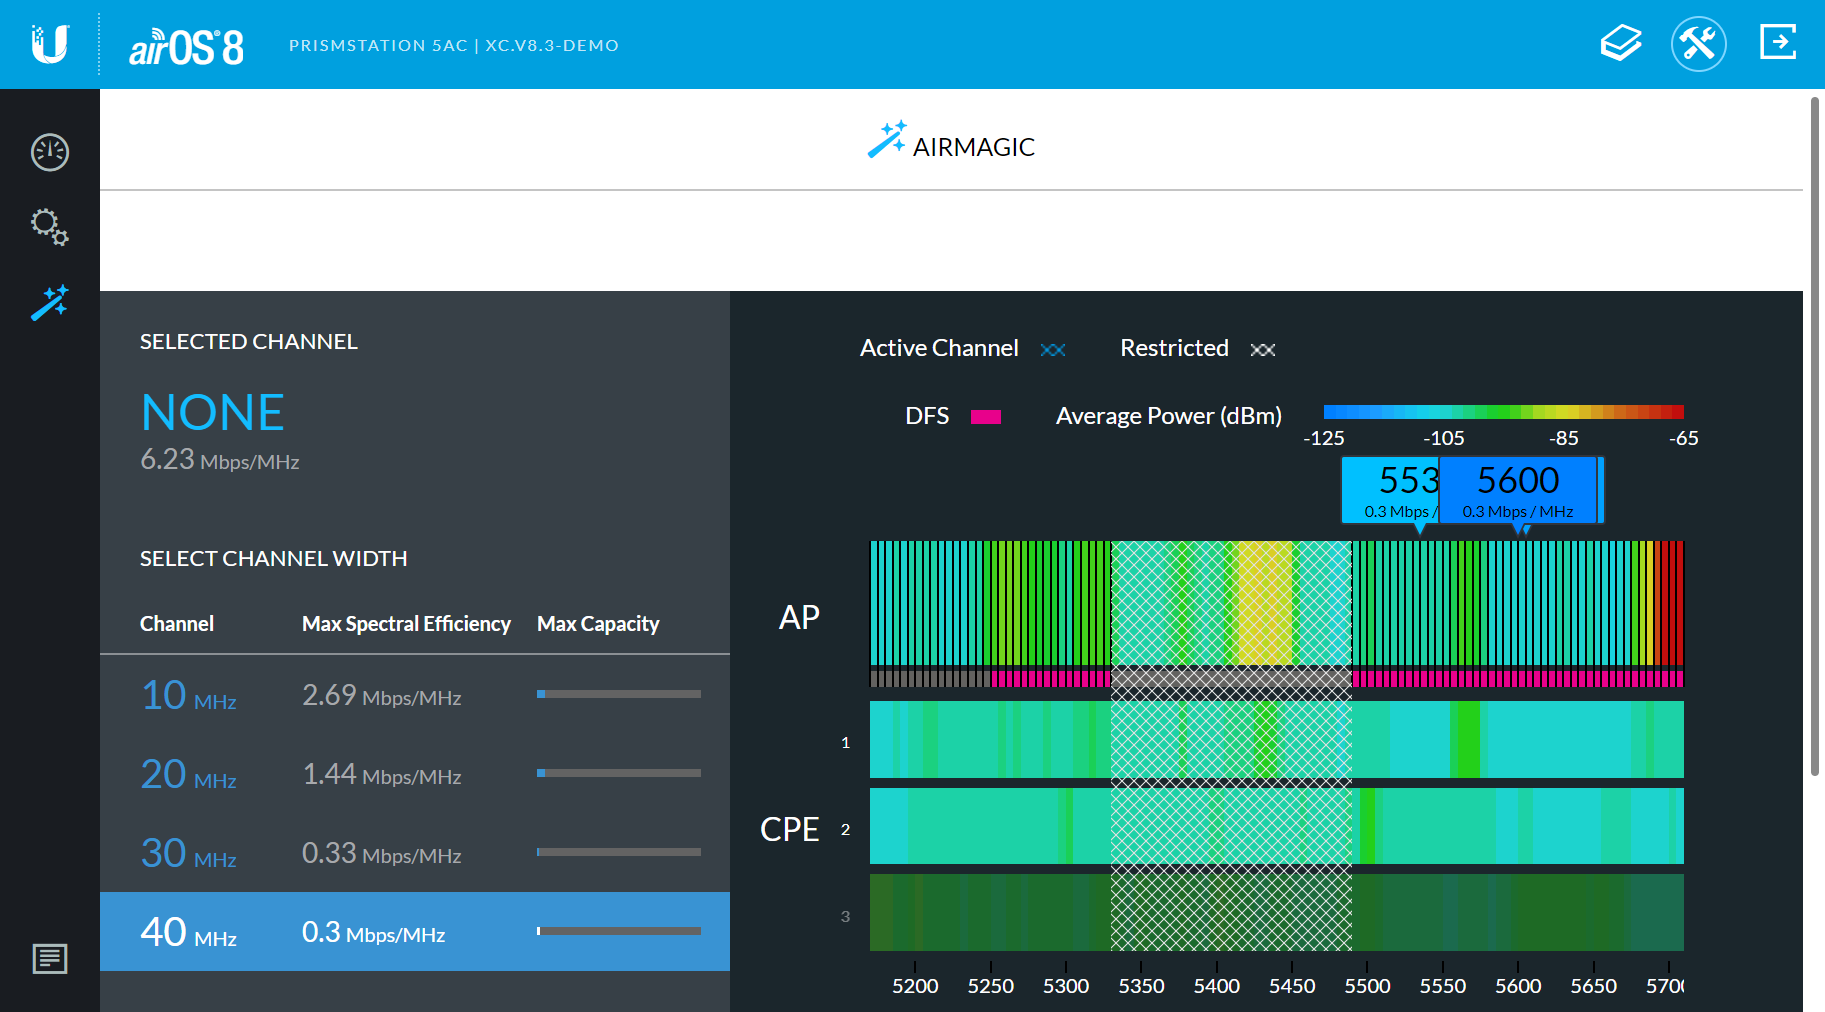Screen dimensions: 1825x1012
Task: Click the Restricted legend label
Action: (1174, 348)
